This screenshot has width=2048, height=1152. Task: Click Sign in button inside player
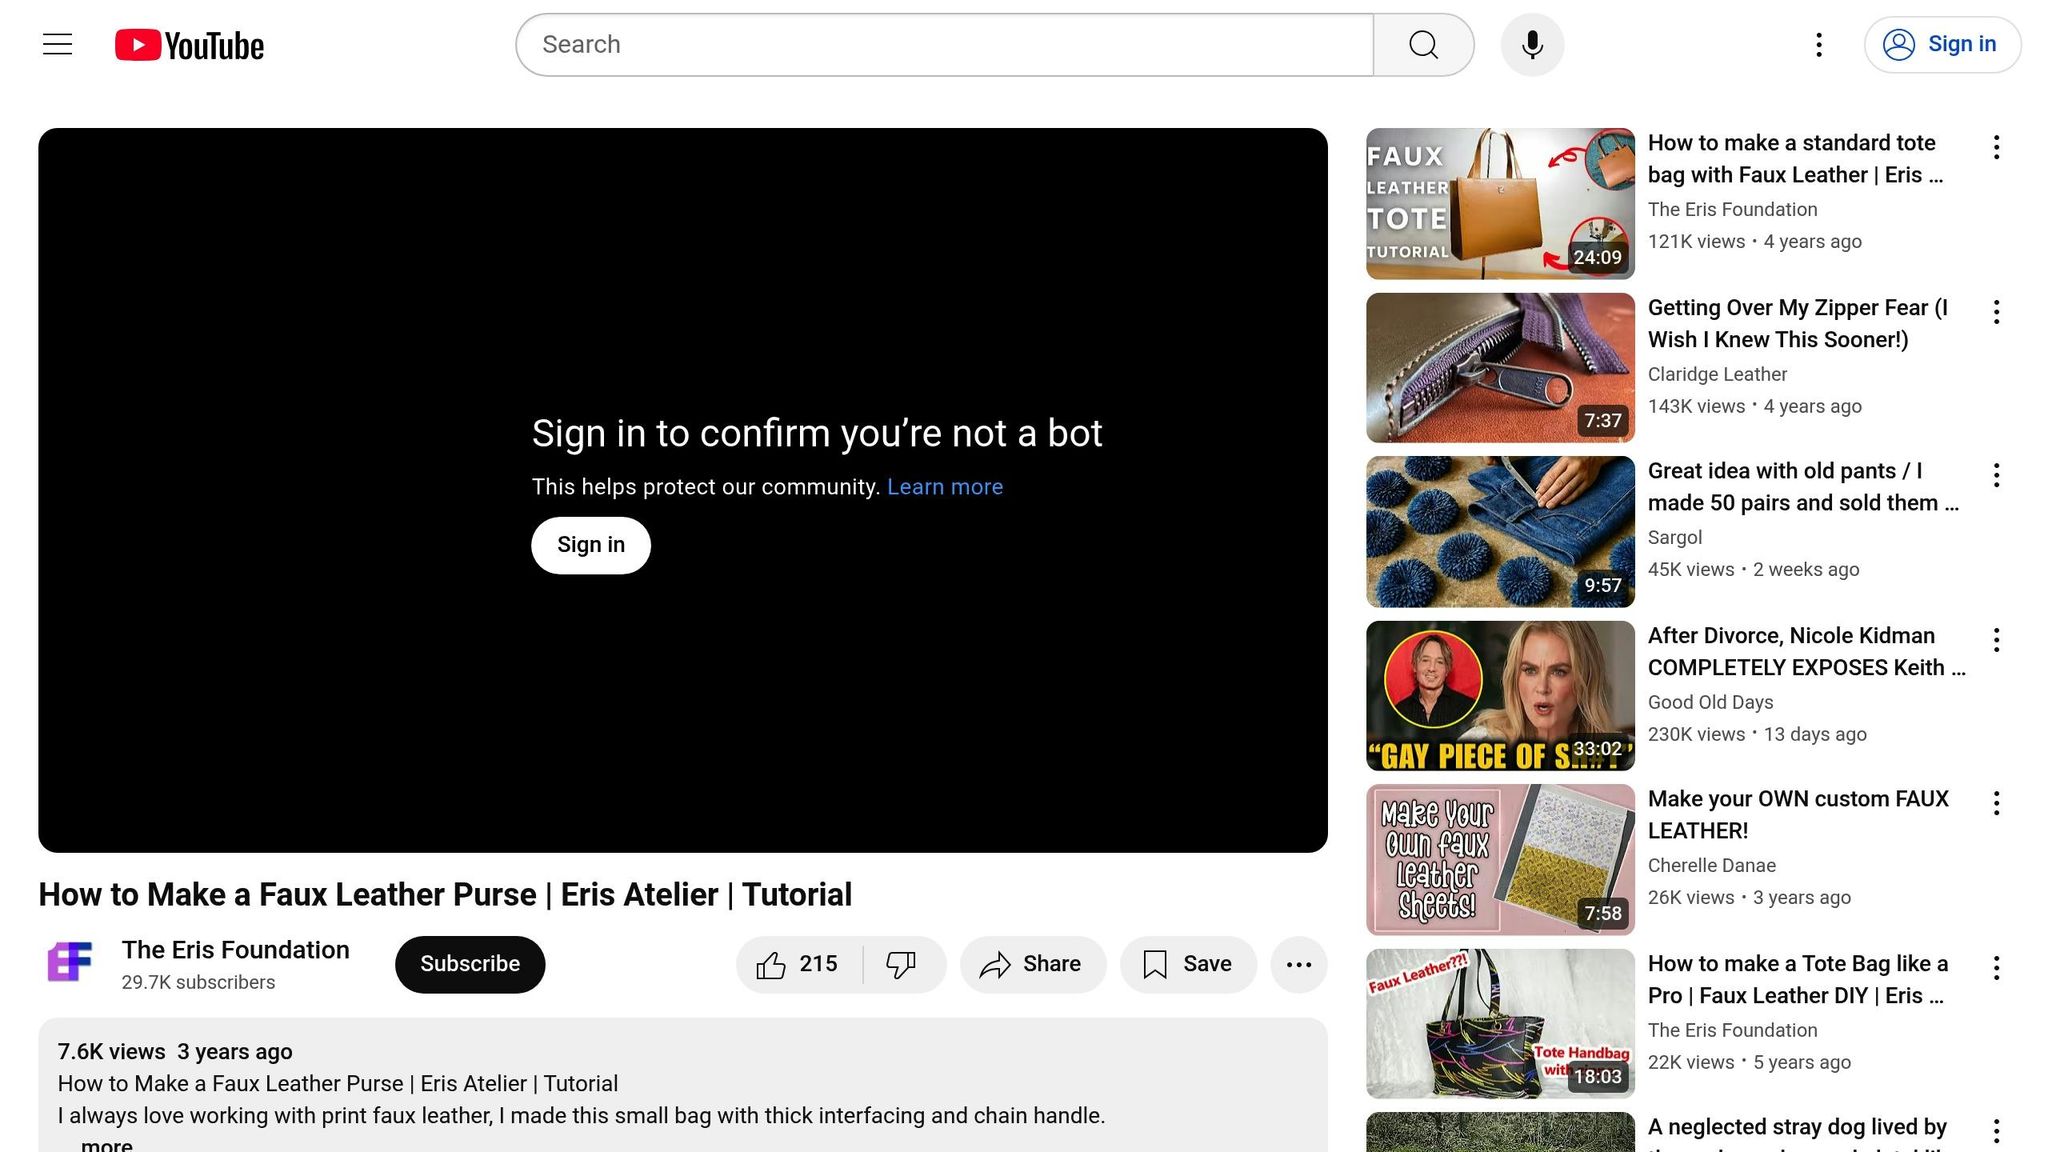[x=590, y=545]
